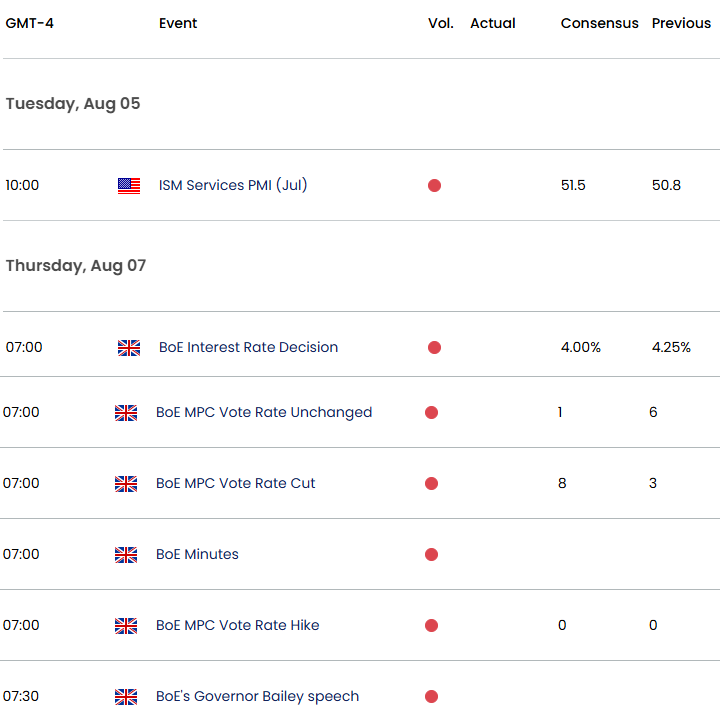Screen dimensions: 720x716
Task: Click the Thursday, Aug 07 date heading
Action: (x=76, y=265)
